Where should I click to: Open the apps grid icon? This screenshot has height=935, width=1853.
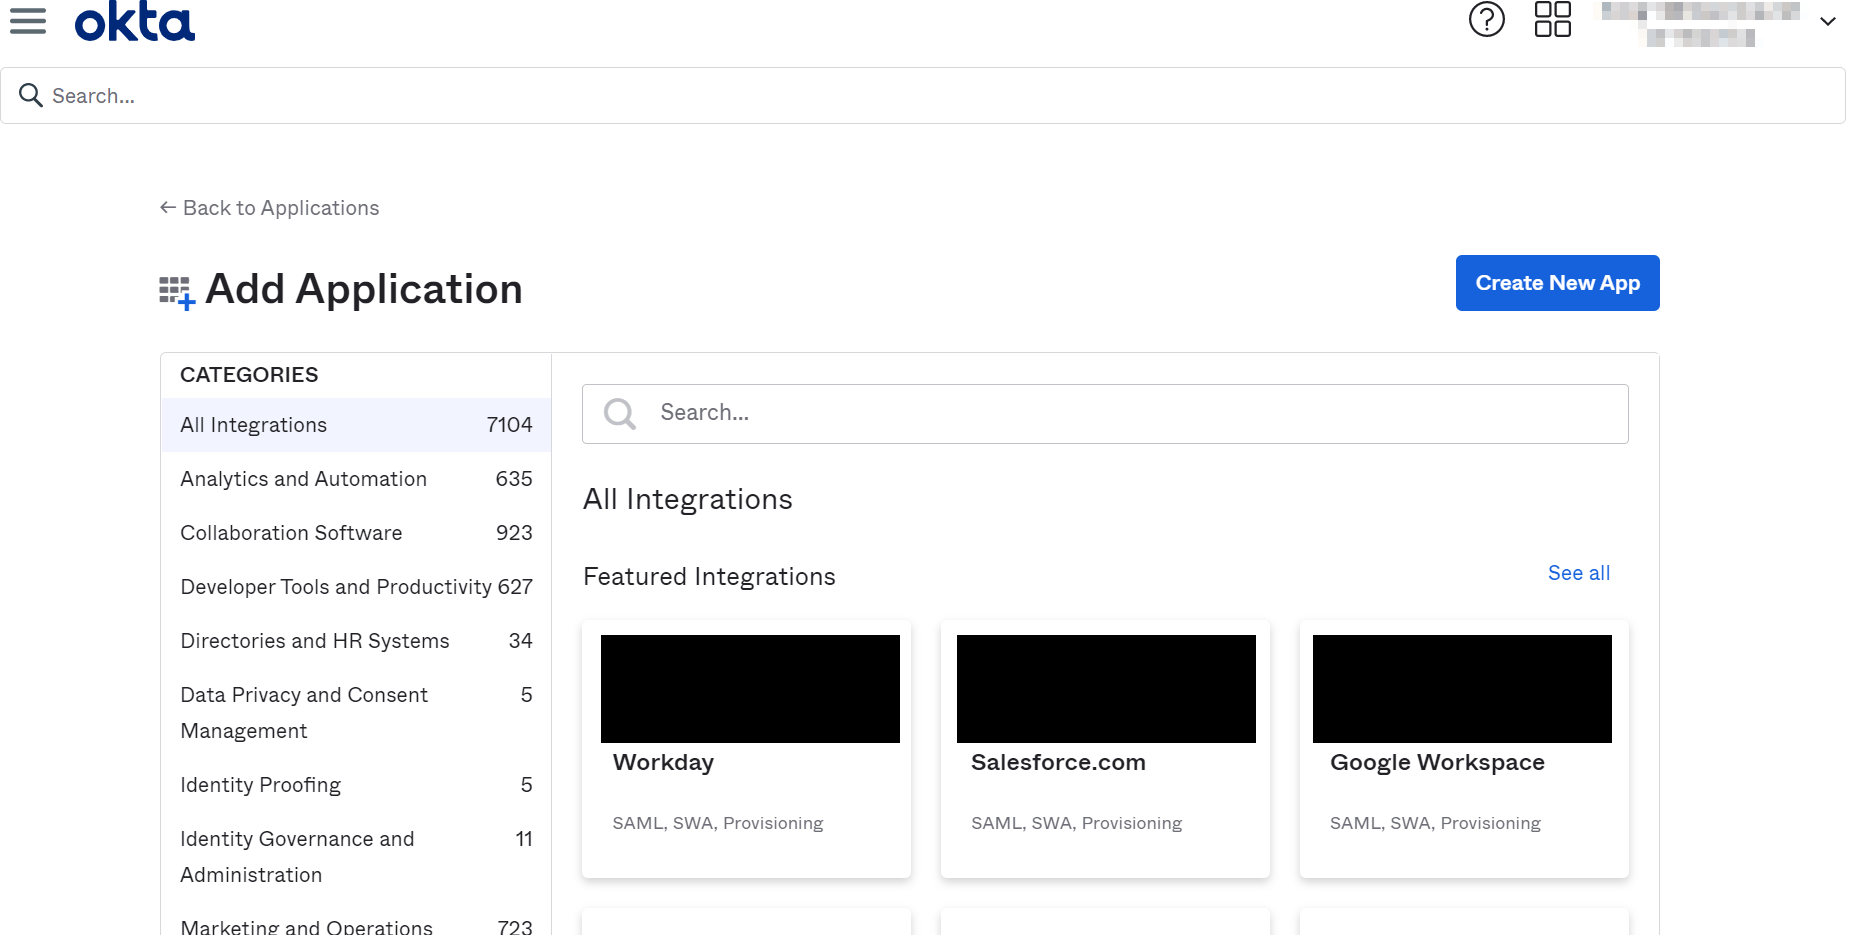click(x=1552, y=19)
